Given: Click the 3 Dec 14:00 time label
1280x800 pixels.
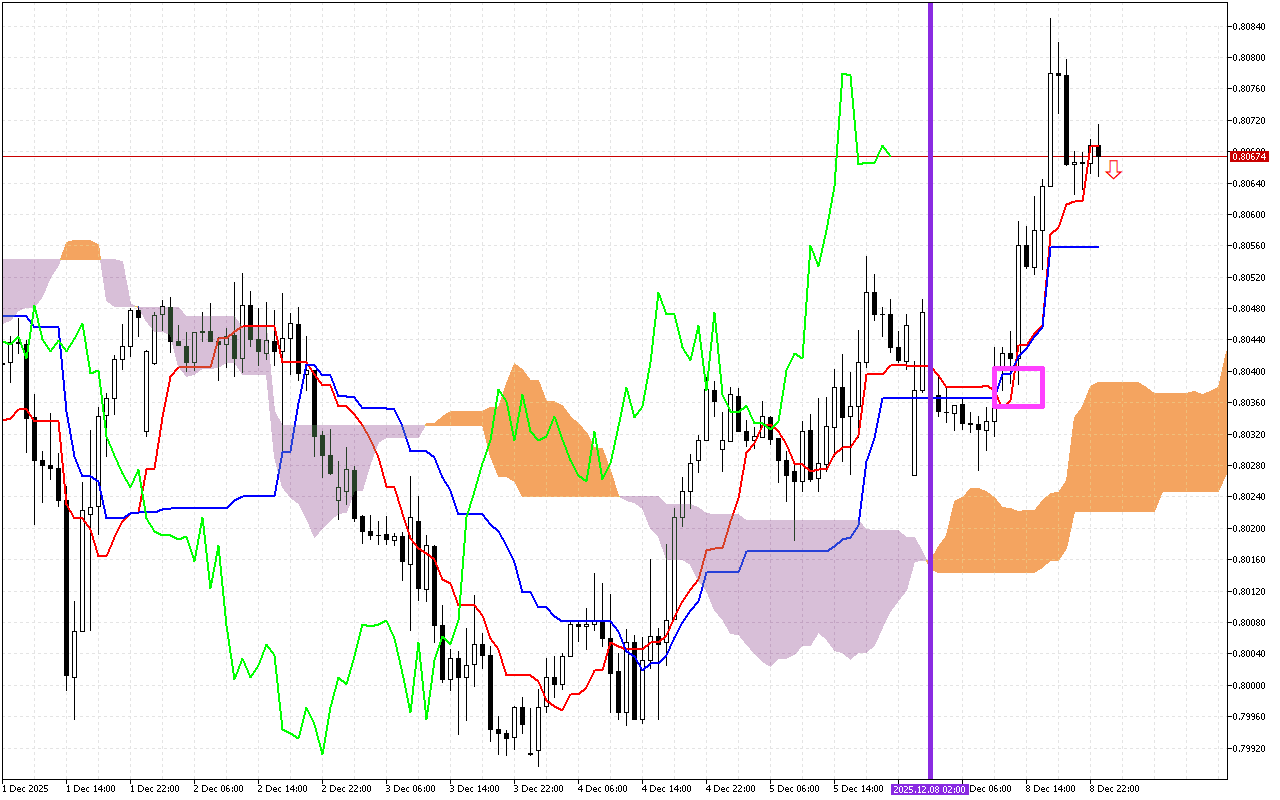Looking at the screenshot, I should point(473,789).
